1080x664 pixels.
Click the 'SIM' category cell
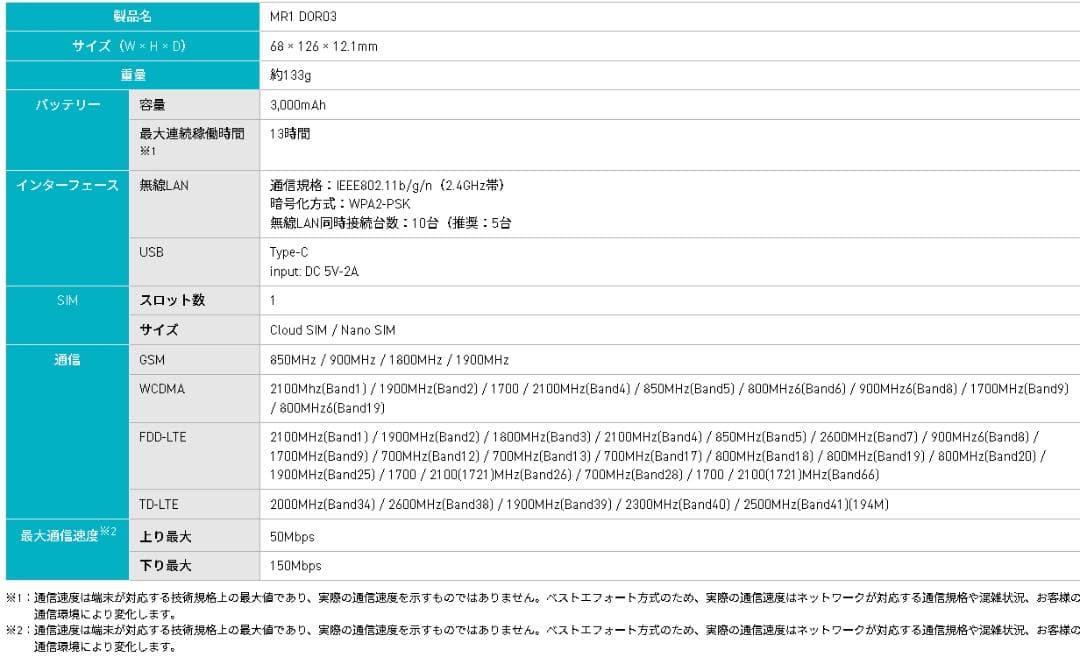pyautogui.click(x=68, y=315)
